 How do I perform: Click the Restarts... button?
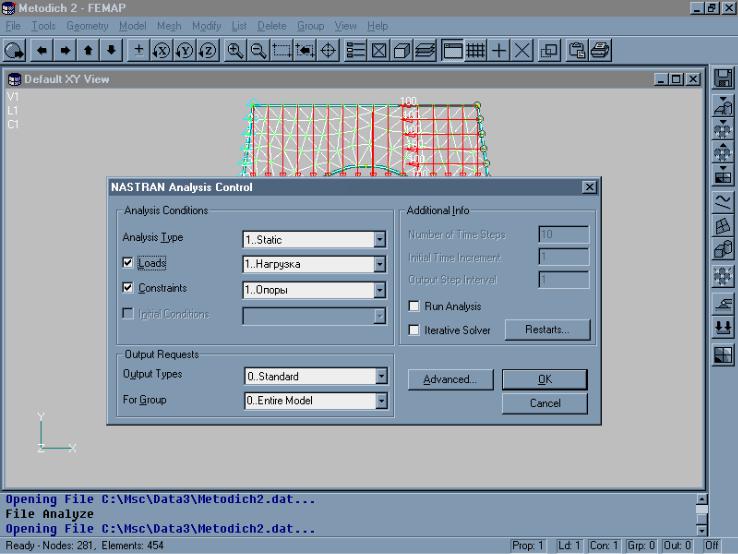[x=547, y=329]
